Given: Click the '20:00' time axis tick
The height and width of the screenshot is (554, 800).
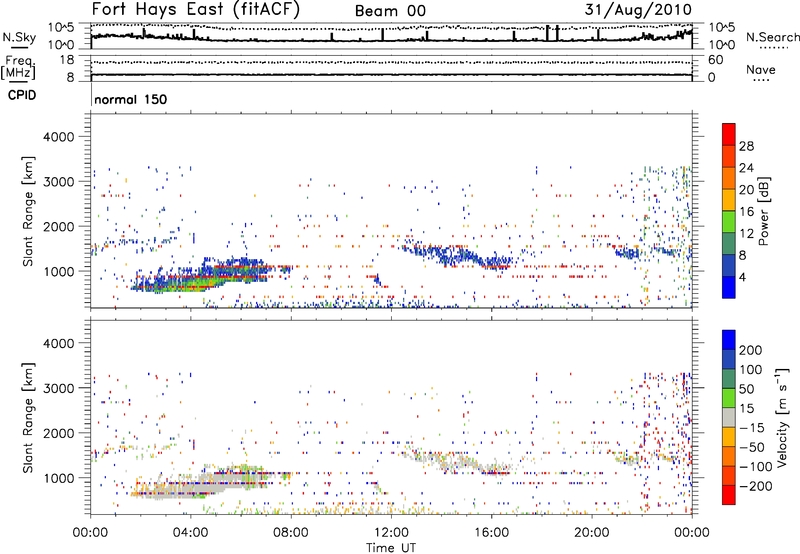Looking at the screenshot, I should pos(592,533).
